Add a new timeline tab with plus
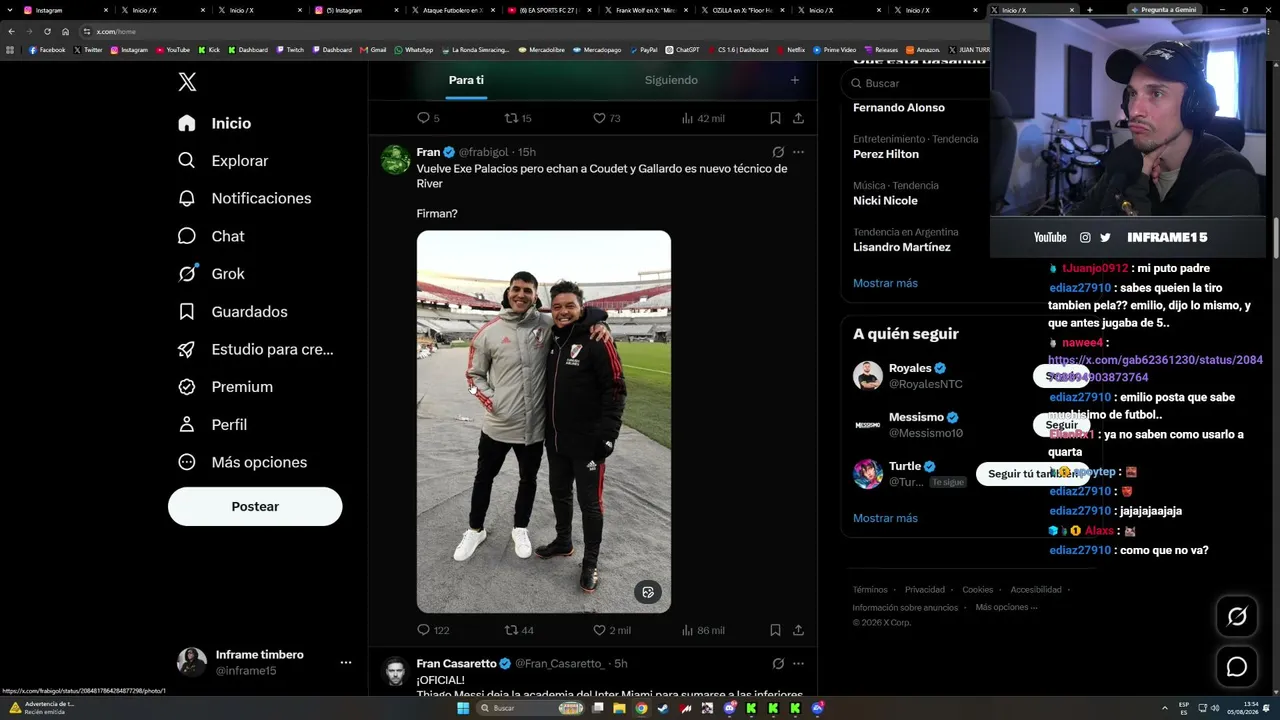Screen dimensions: 1280x720 click(x=795, y=80)
